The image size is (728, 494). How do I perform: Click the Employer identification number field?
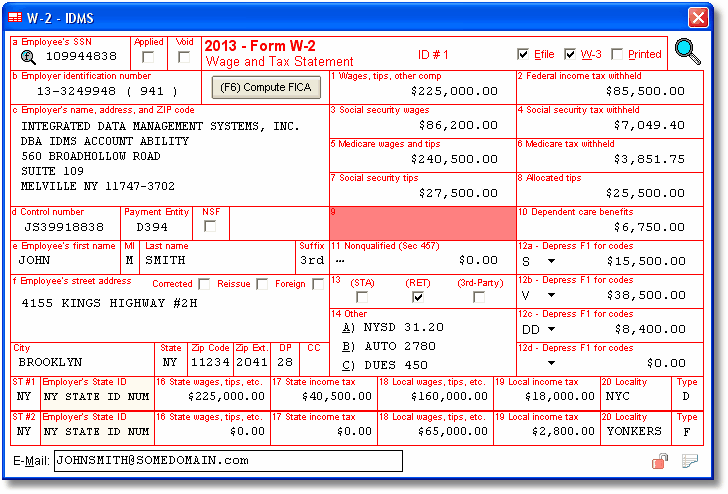pos(107,91)
